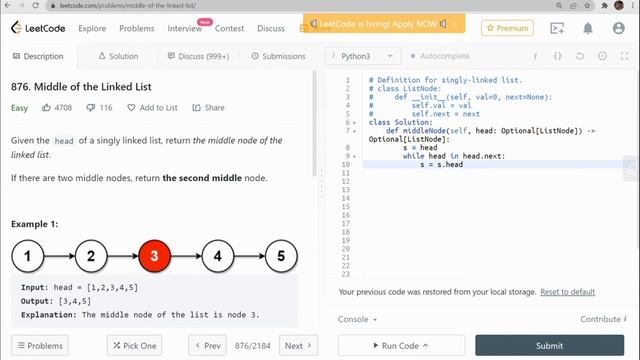Open the browser profile avatar
The image size is (640, 360).
[619, 5]
